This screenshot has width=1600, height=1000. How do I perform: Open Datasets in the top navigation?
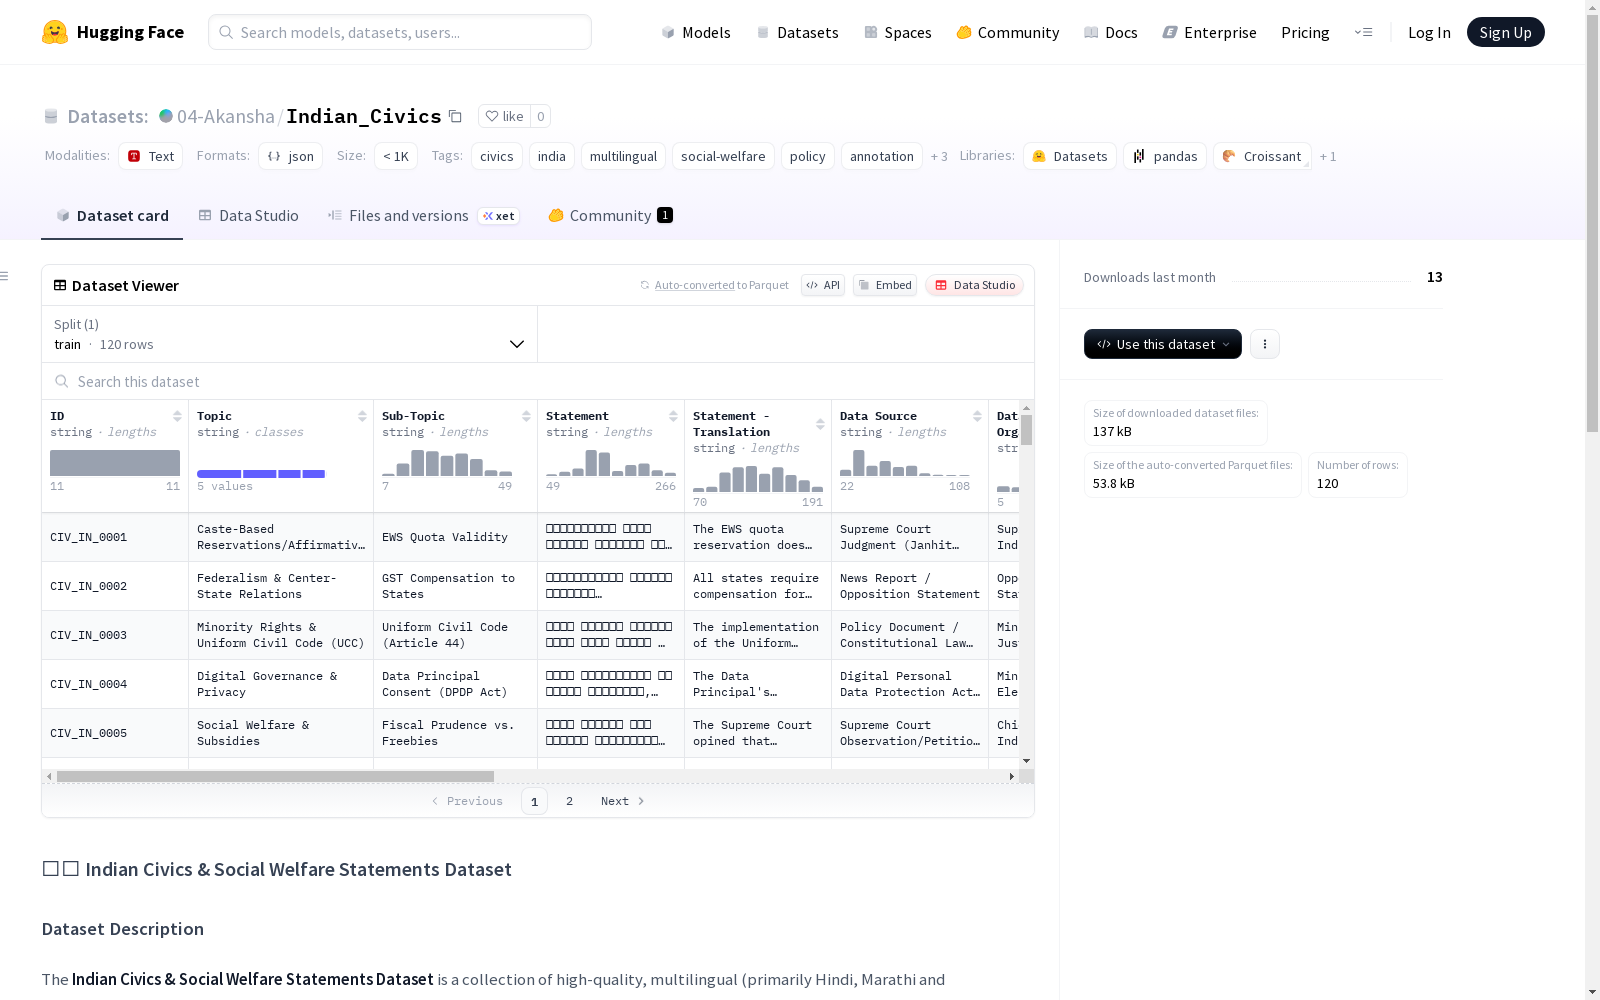(797, 32)
